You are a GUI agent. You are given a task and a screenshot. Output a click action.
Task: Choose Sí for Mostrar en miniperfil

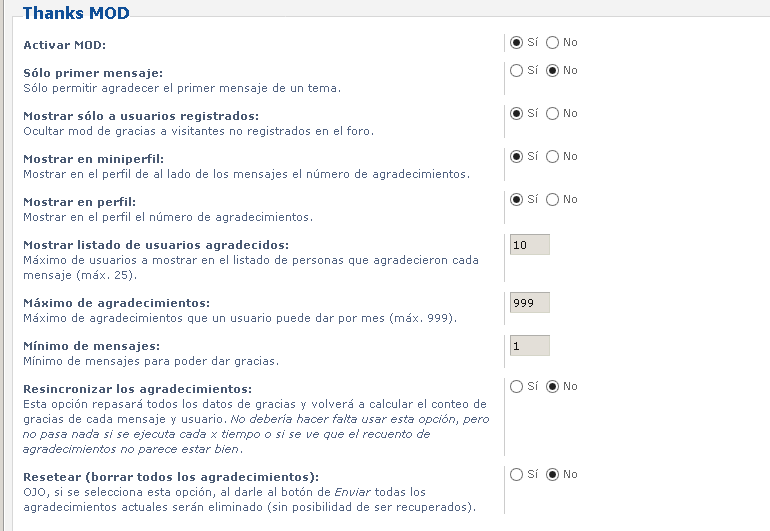[x=516, y=157]
